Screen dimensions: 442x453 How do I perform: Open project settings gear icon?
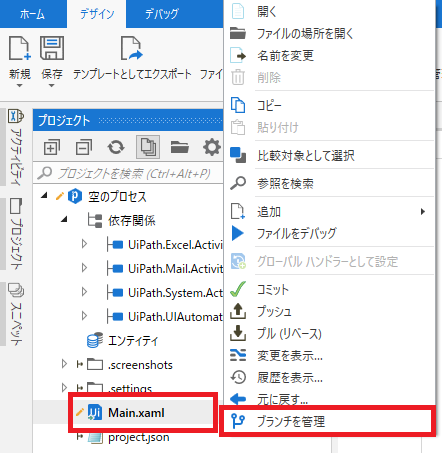212,147
